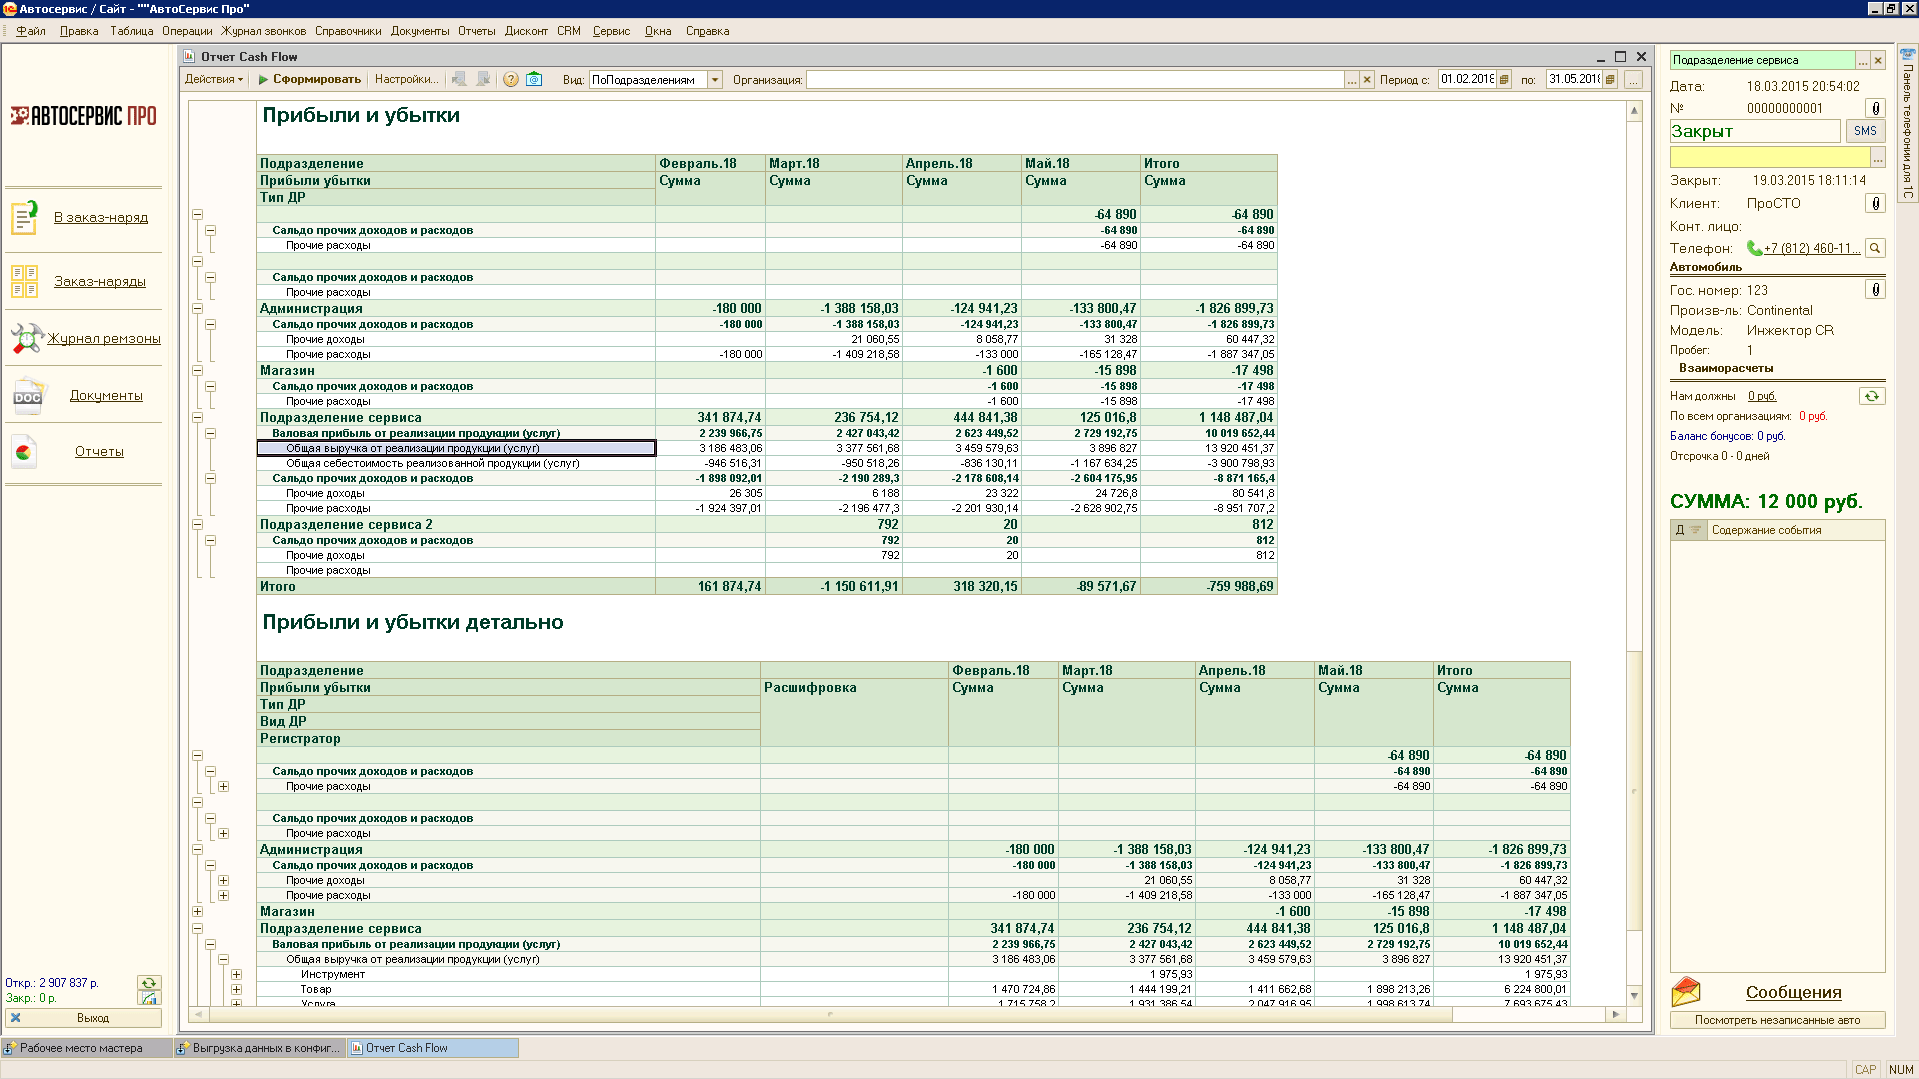Viewport: 1919px width, 1079px height.
Task: Open the Действия dropdown menu
Action: (x=214, y=80)
